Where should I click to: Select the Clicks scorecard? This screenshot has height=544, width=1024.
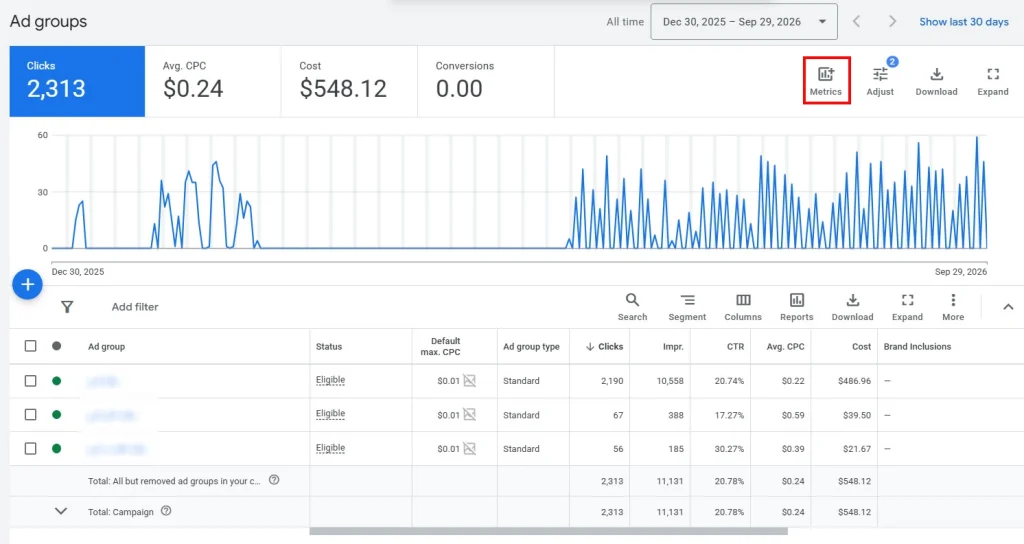[77, 81]
